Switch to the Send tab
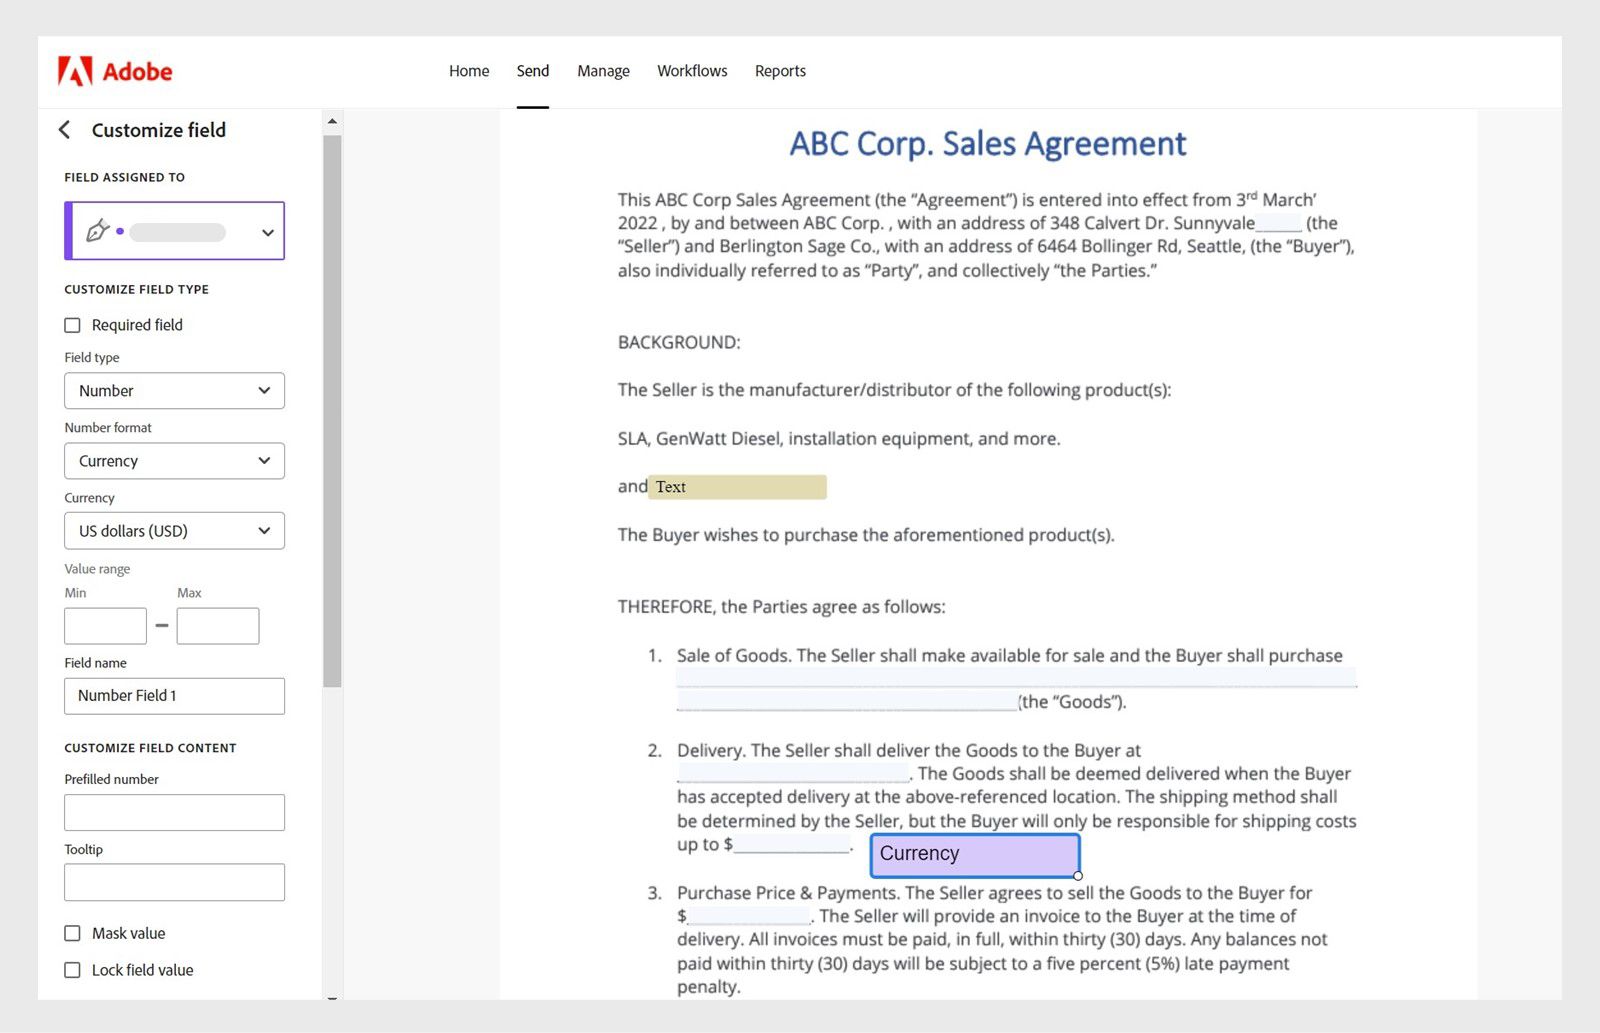The width and height of the screenshot is (1600, 1033). [533, 71]
